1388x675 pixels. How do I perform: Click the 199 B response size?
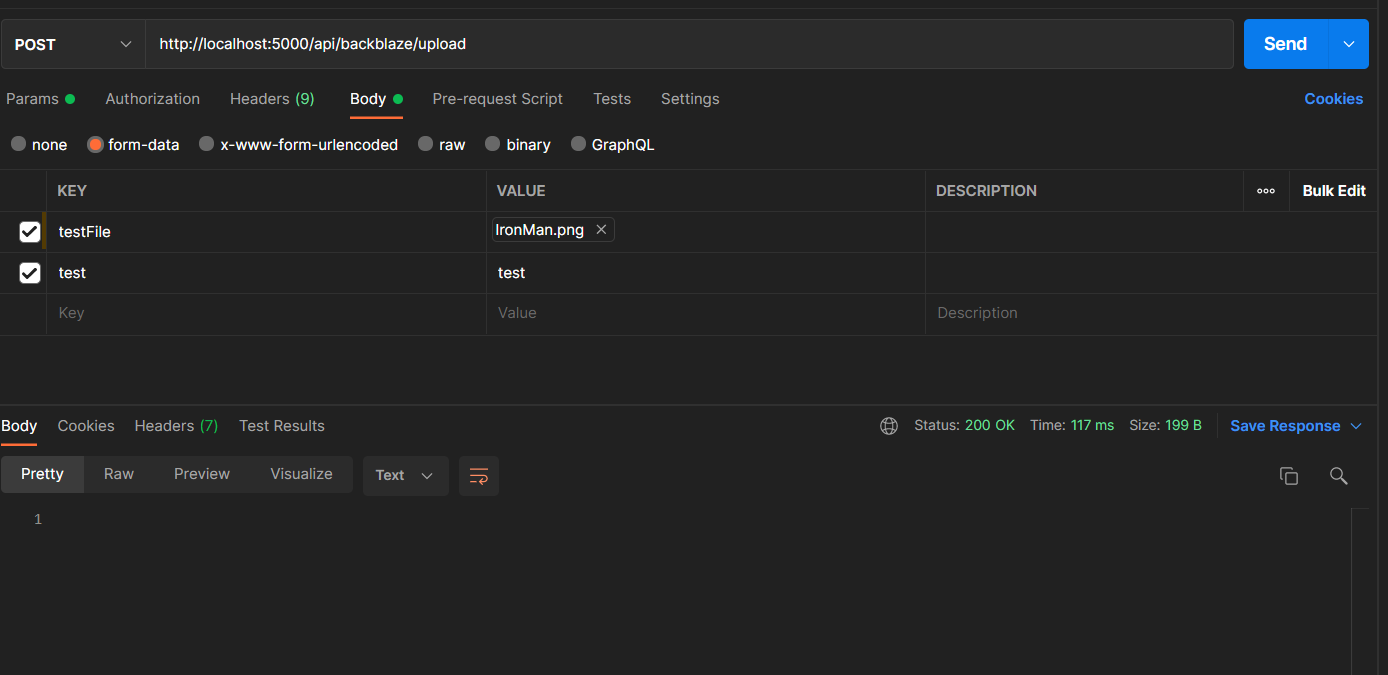(1183, 426)
